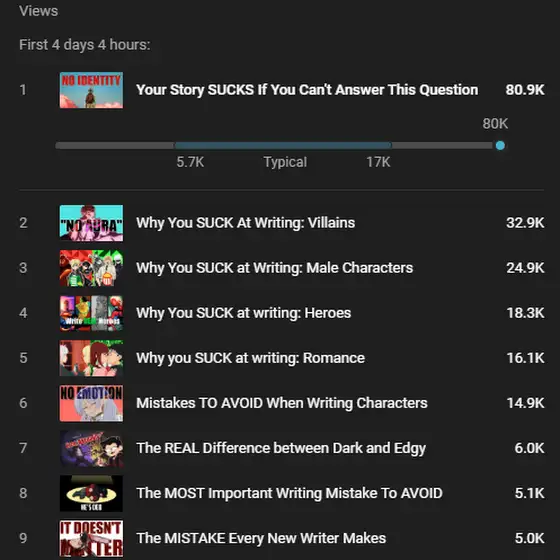Open the 'NO EMOTION' video thumbnail
Viewport: 560px width, 560px height.
coord(91,403)
